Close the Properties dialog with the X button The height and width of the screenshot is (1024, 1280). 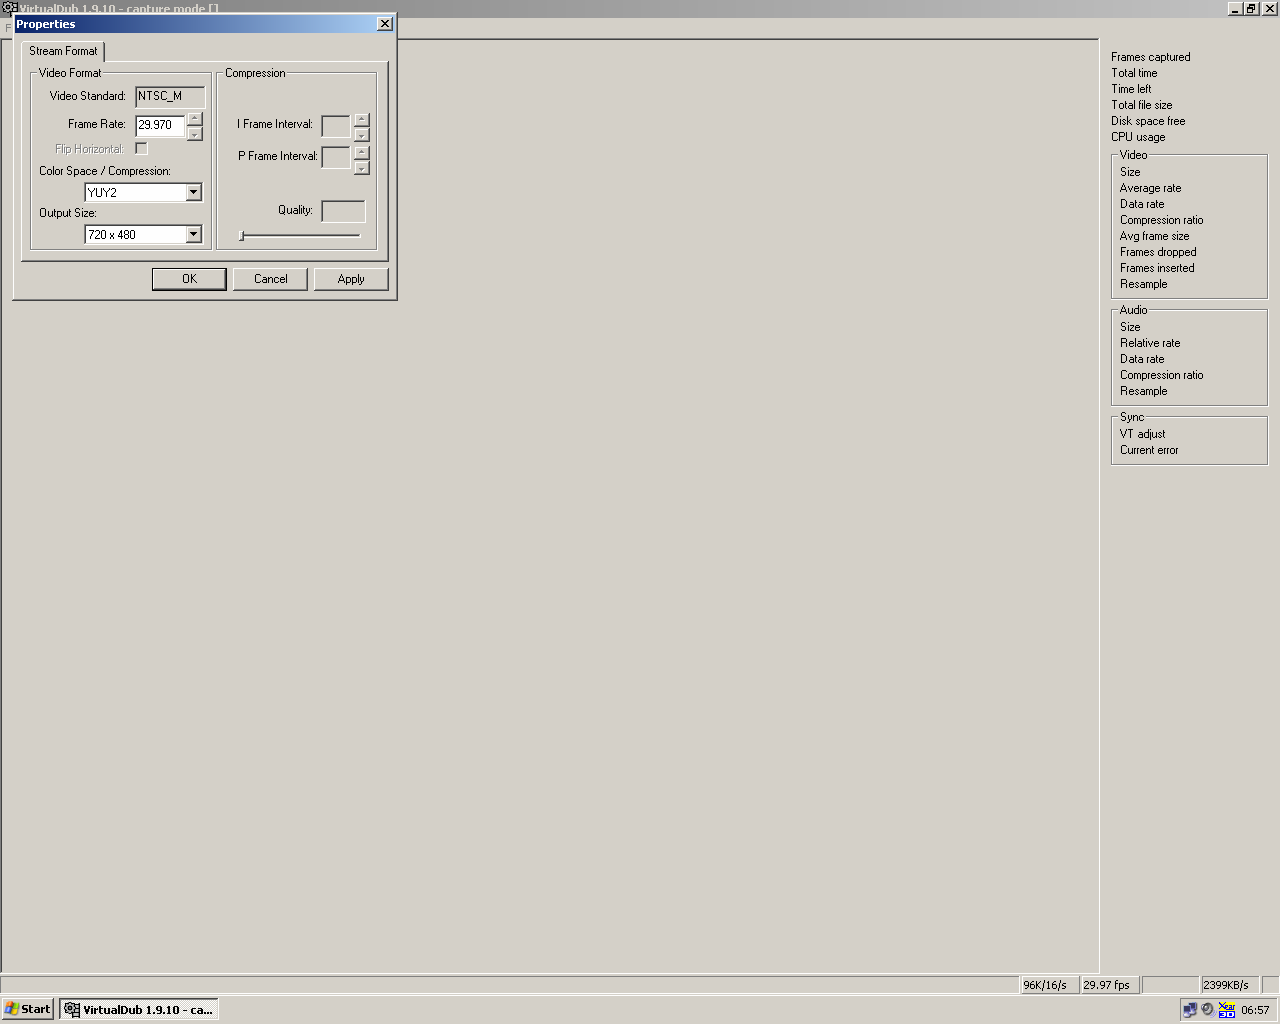385,24
